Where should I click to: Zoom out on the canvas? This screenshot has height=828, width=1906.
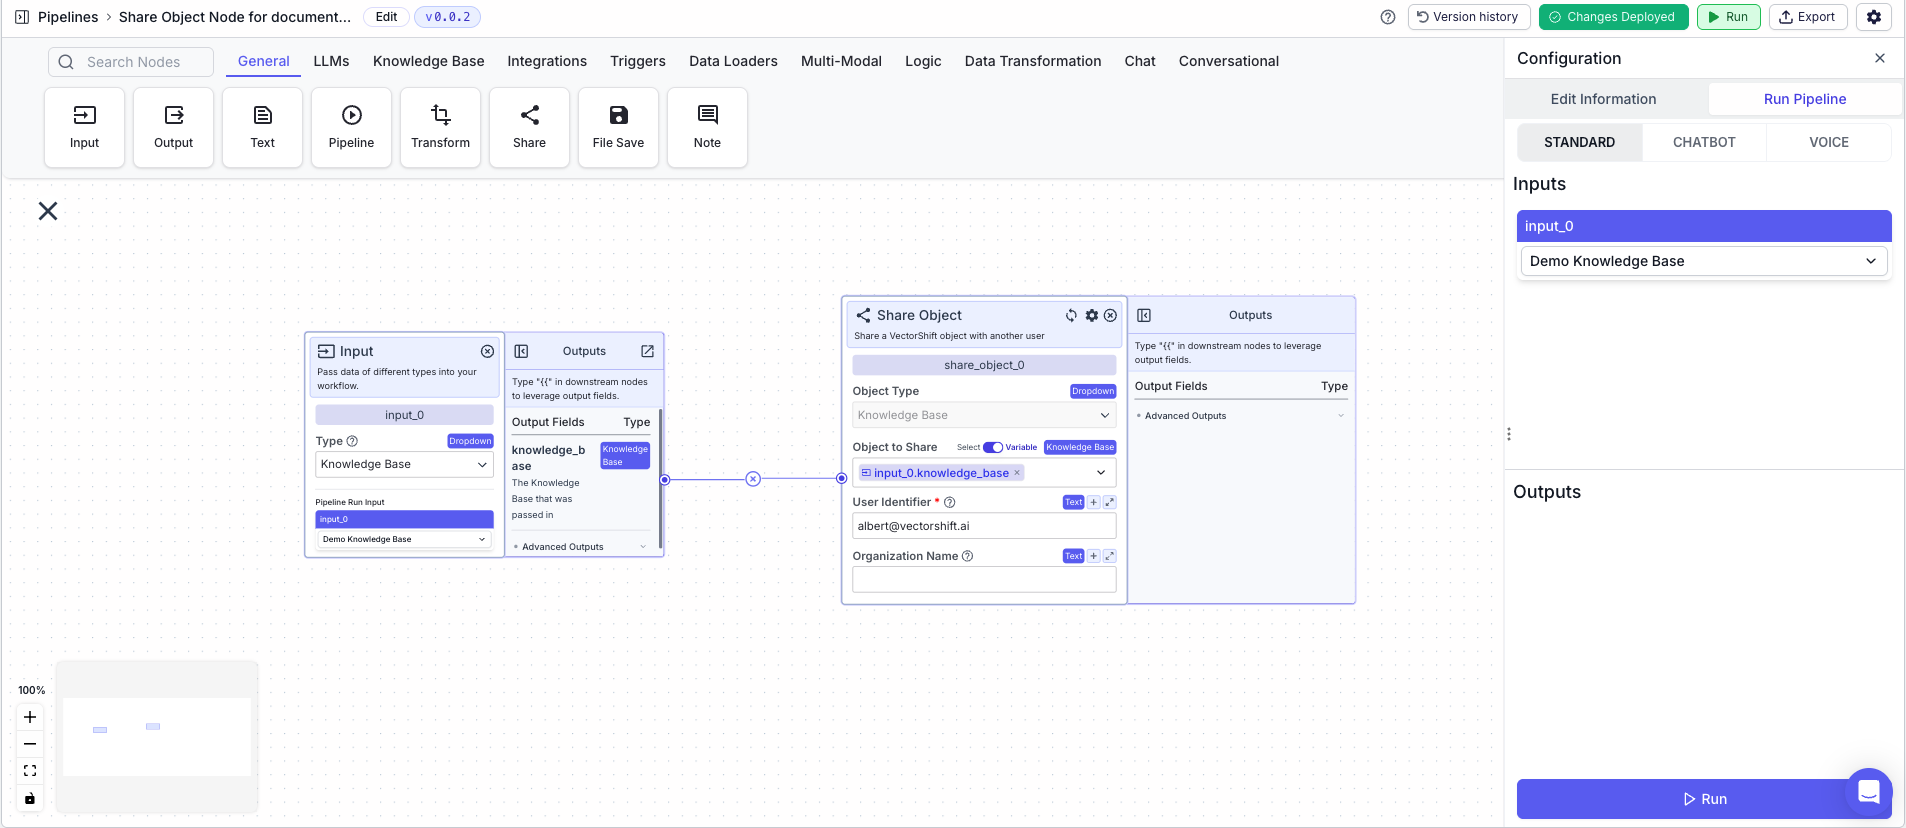click(x=30, y=744)
